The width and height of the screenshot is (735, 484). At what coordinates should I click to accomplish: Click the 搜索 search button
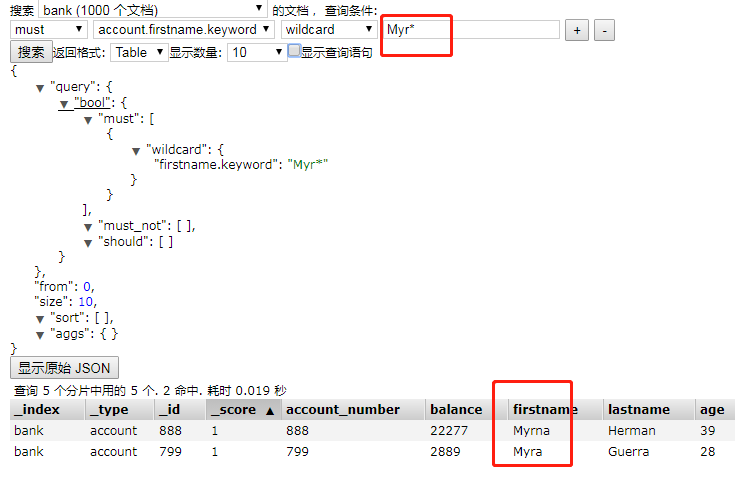pos(31,52)
